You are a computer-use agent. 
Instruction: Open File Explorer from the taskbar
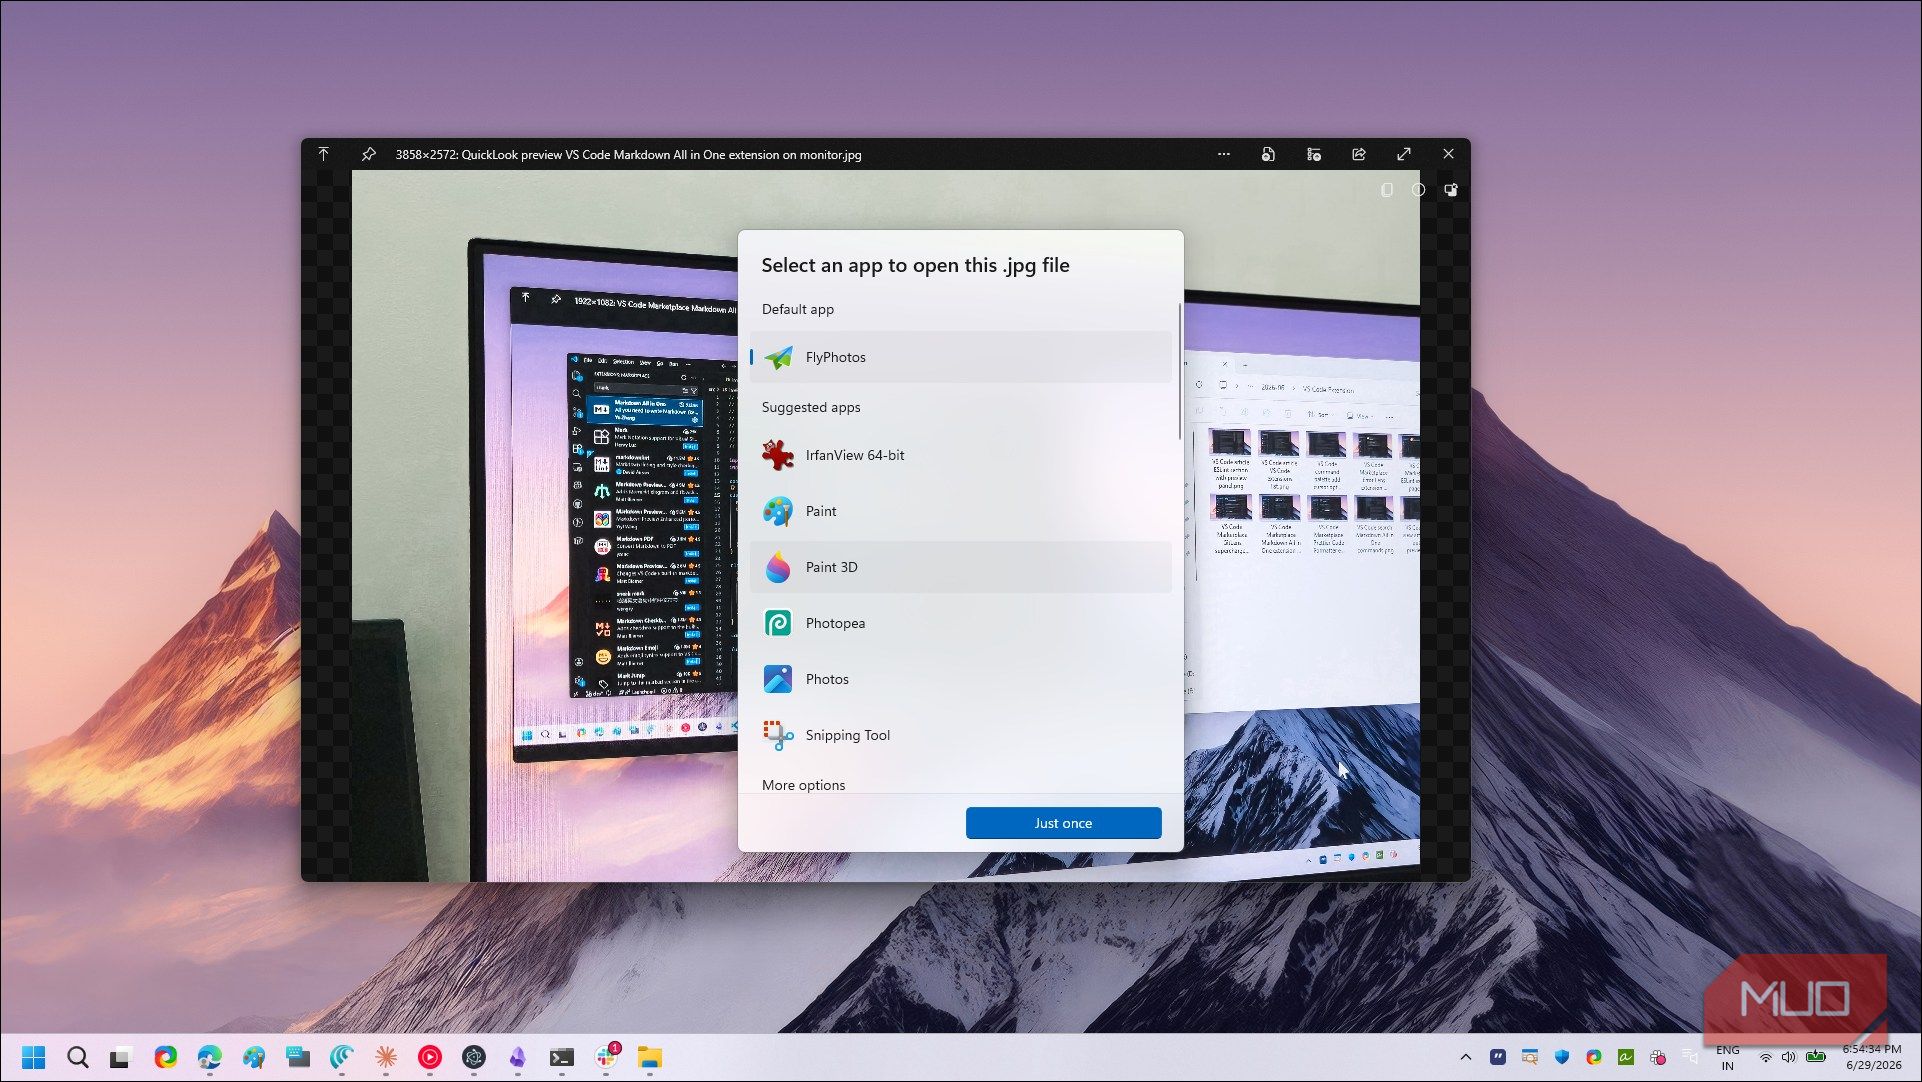pyautogui.click(x=650, y=1057)
